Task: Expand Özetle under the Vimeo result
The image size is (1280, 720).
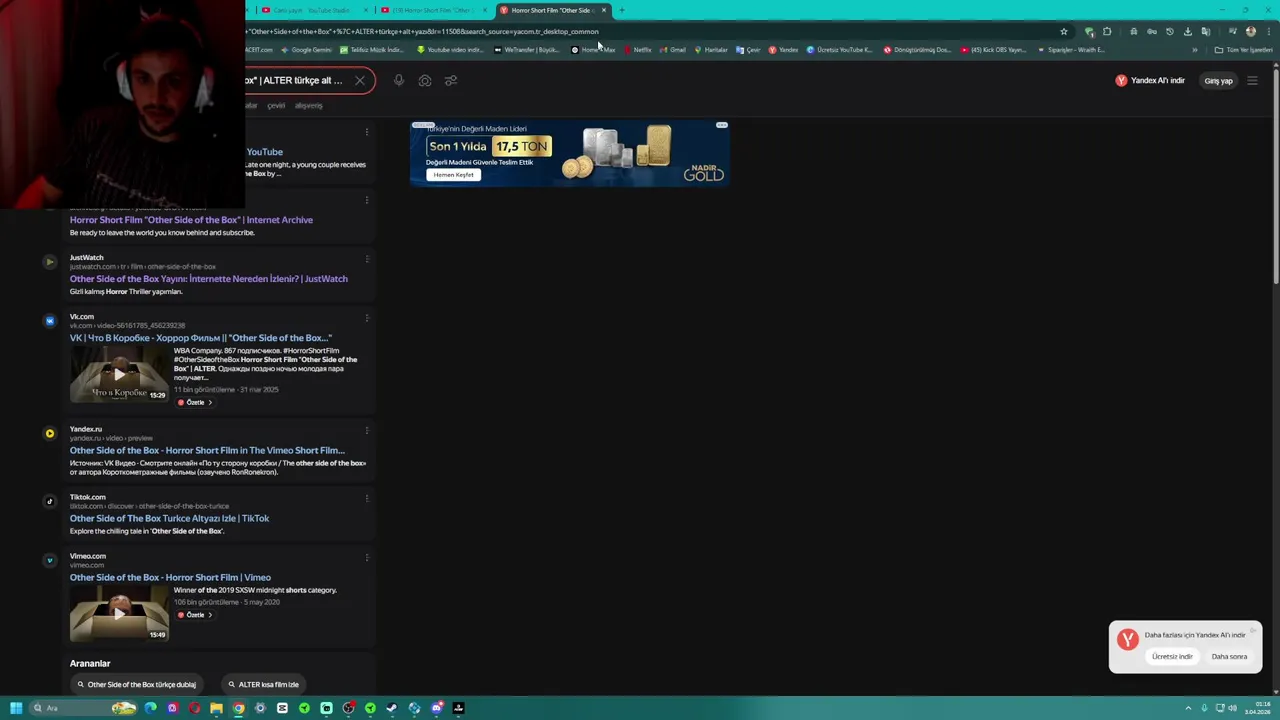Action: [195, 615]
